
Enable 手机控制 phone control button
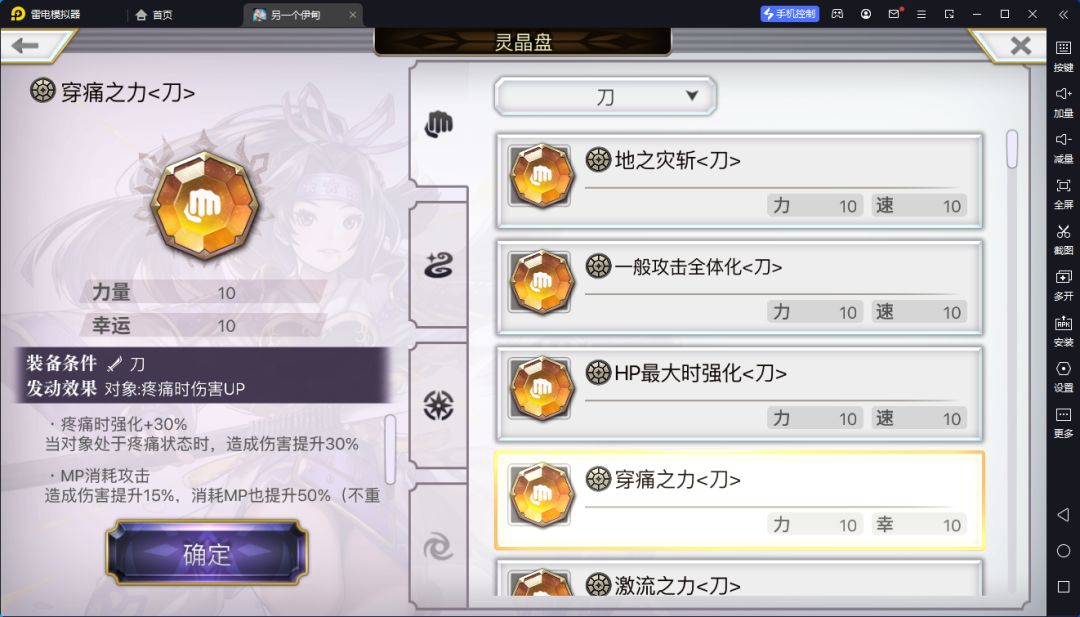point(789,14)
